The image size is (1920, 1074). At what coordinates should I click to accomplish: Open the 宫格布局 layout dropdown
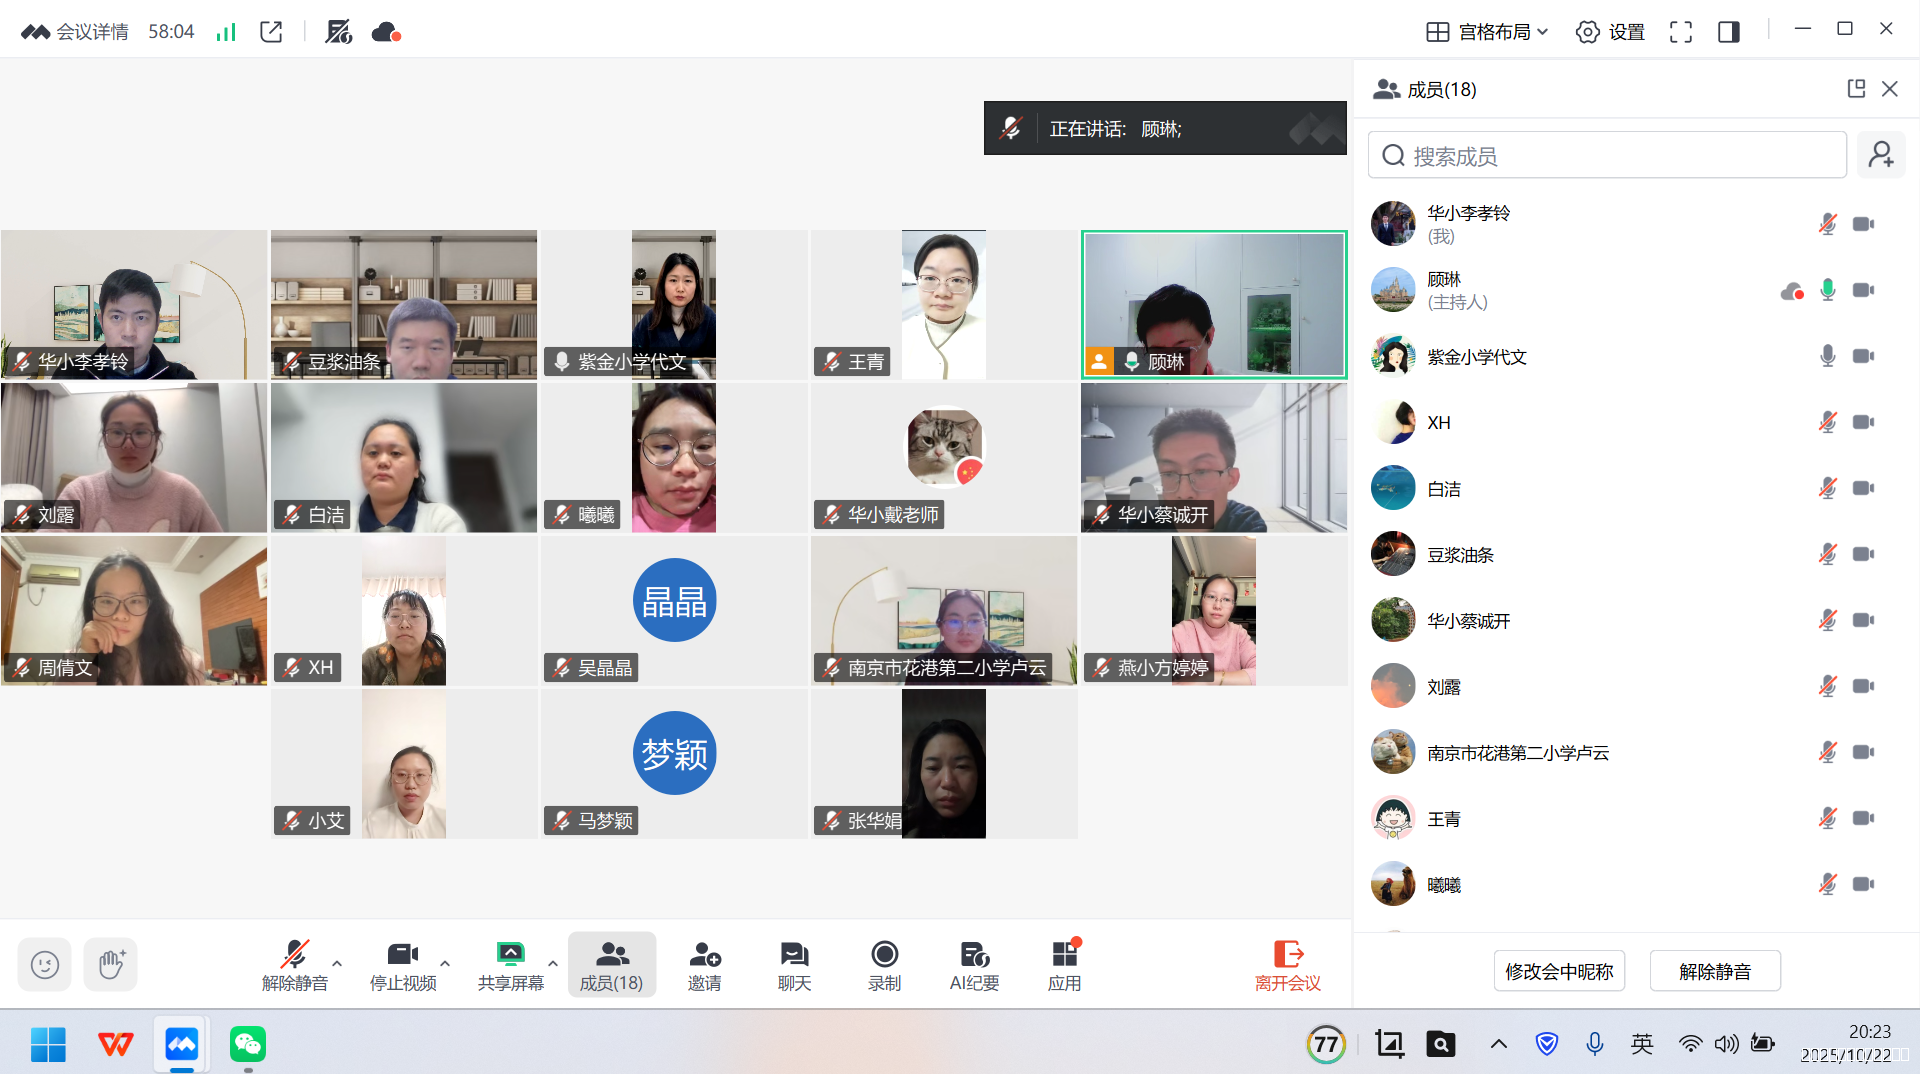coord(1487,32)
